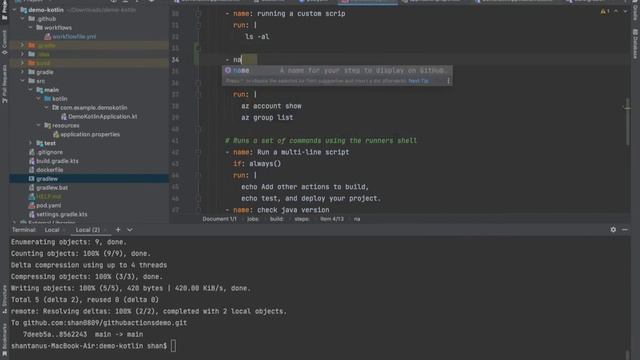This screenshot has width=640, height=360.
Task: Click the 'jobs:' breadcrumb
Action: click(253, 219)
